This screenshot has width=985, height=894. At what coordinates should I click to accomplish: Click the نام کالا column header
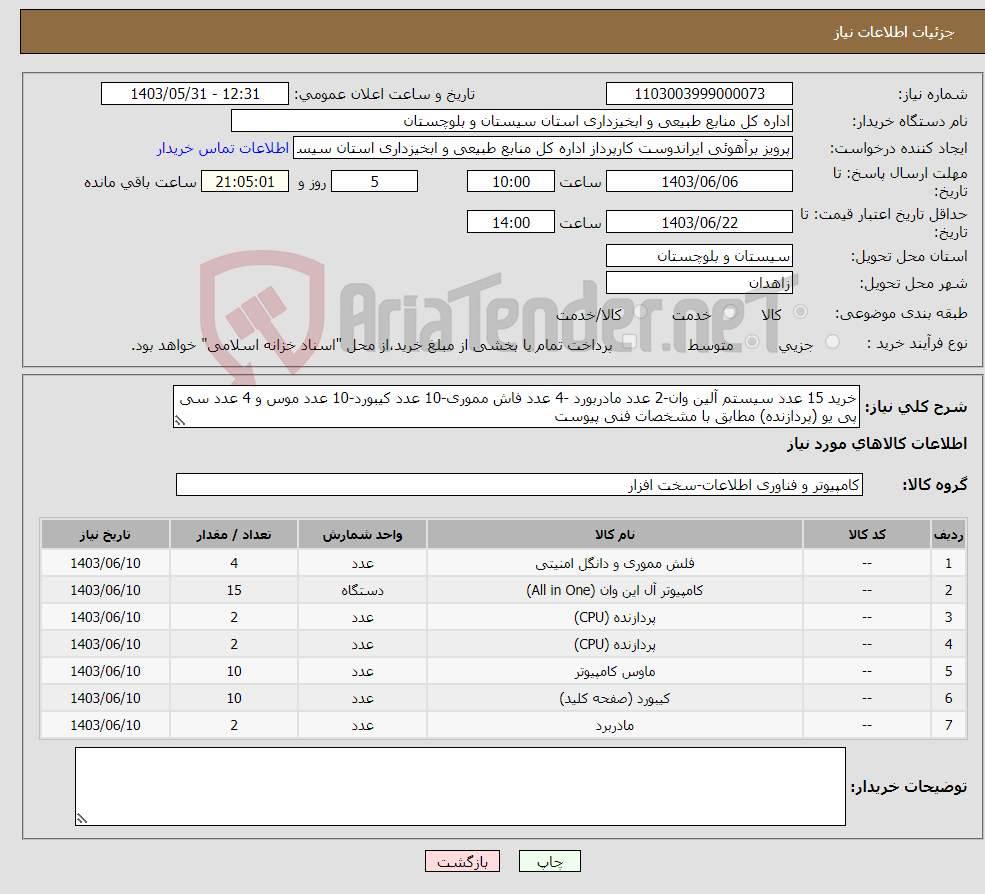tap(615, 535)
